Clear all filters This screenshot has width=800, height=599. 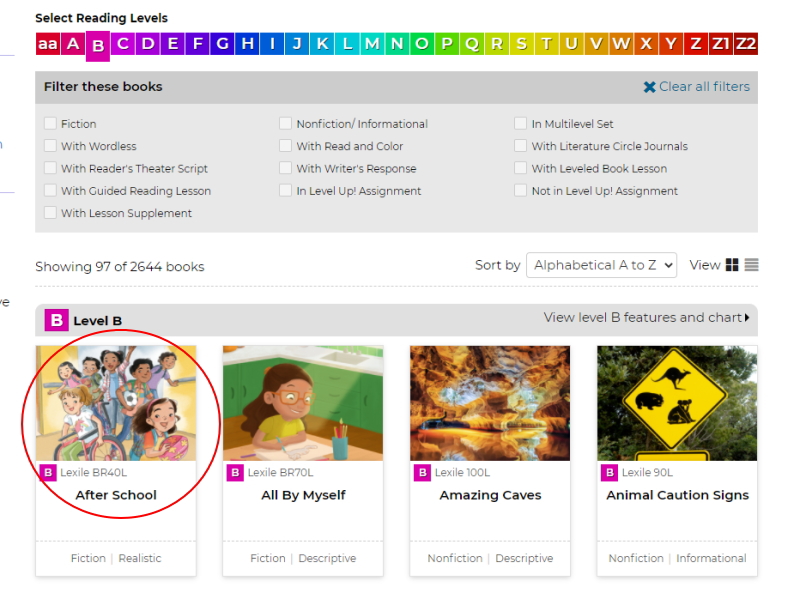coord(696,87)
